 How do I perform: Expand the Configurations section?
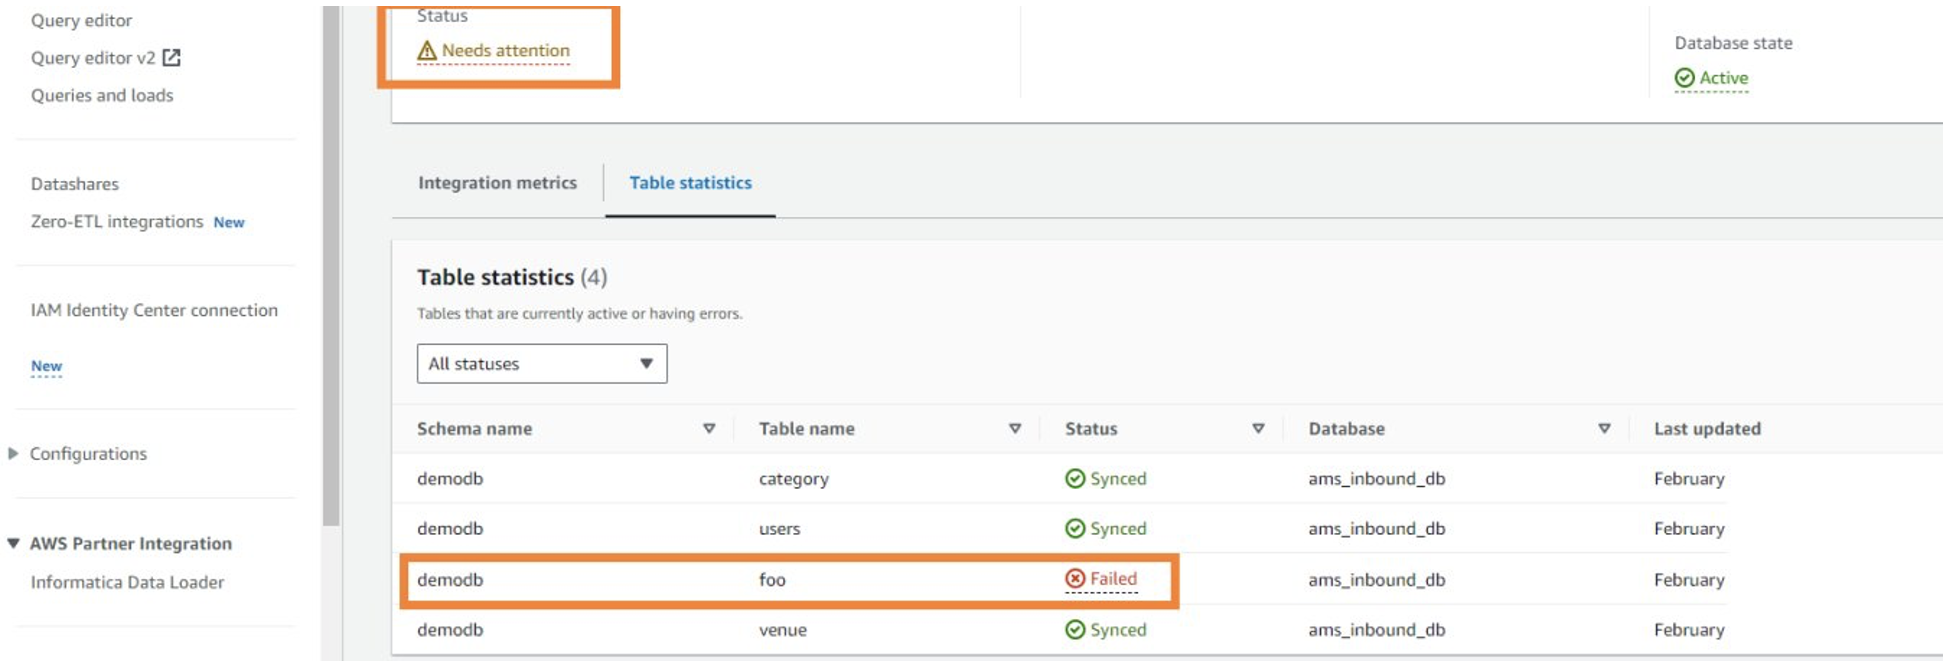coord(13,454)
